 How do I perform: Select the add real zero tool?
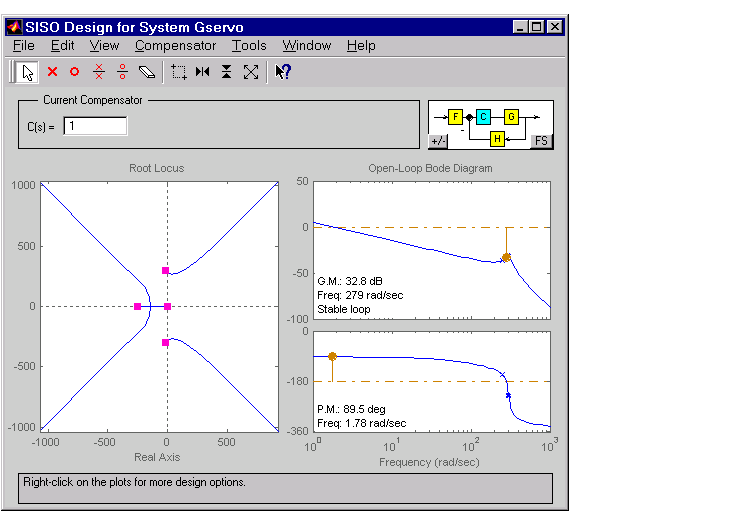pyautogui.click(x=74, y=72)
